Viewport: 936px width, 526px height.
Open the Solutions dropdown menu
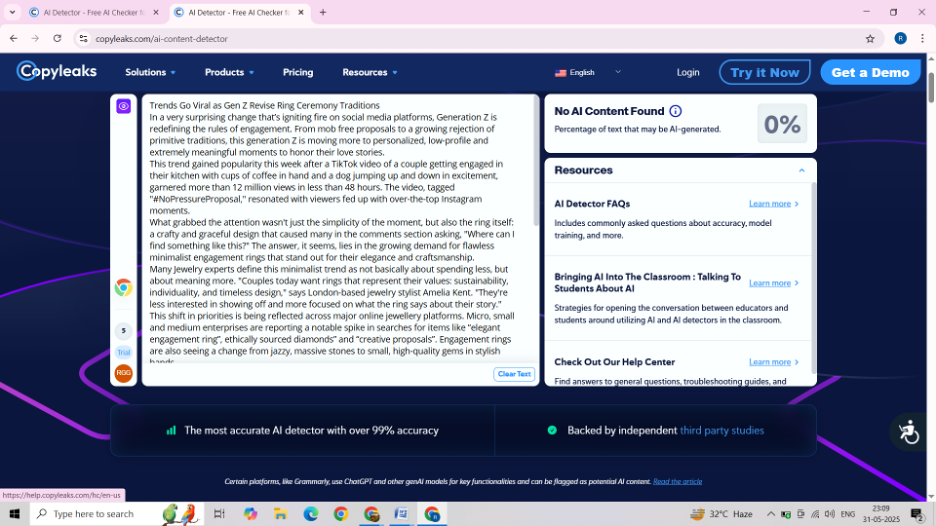[150, 72]
